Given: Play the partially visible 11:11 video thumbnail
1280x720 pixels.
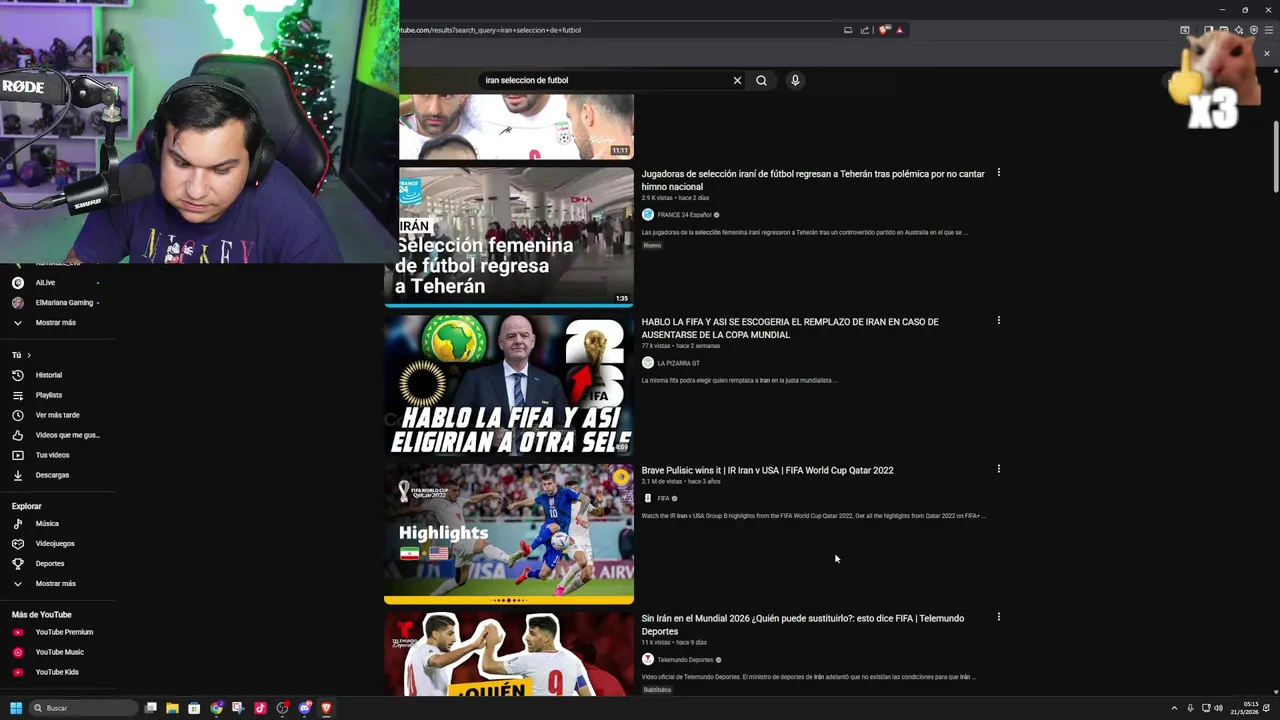Looking at the screenshot, I should coord(516,127).
